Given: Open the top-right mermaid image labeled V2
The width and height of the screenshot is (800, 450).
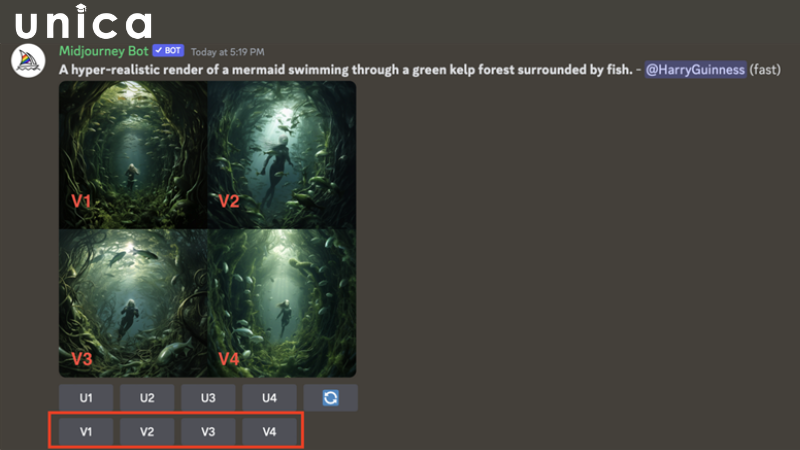Looking at the screenshot, I should click(282, 155).
